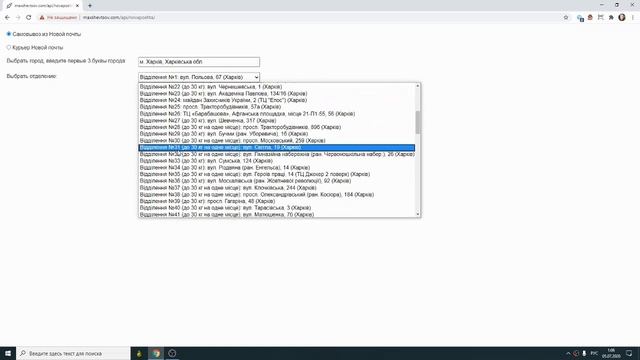The width and height of the screenshot is (640, 360).
Task: Choose Відділення №39 просп. Гагаріна, 48
Action: click(x=277, y=201)
